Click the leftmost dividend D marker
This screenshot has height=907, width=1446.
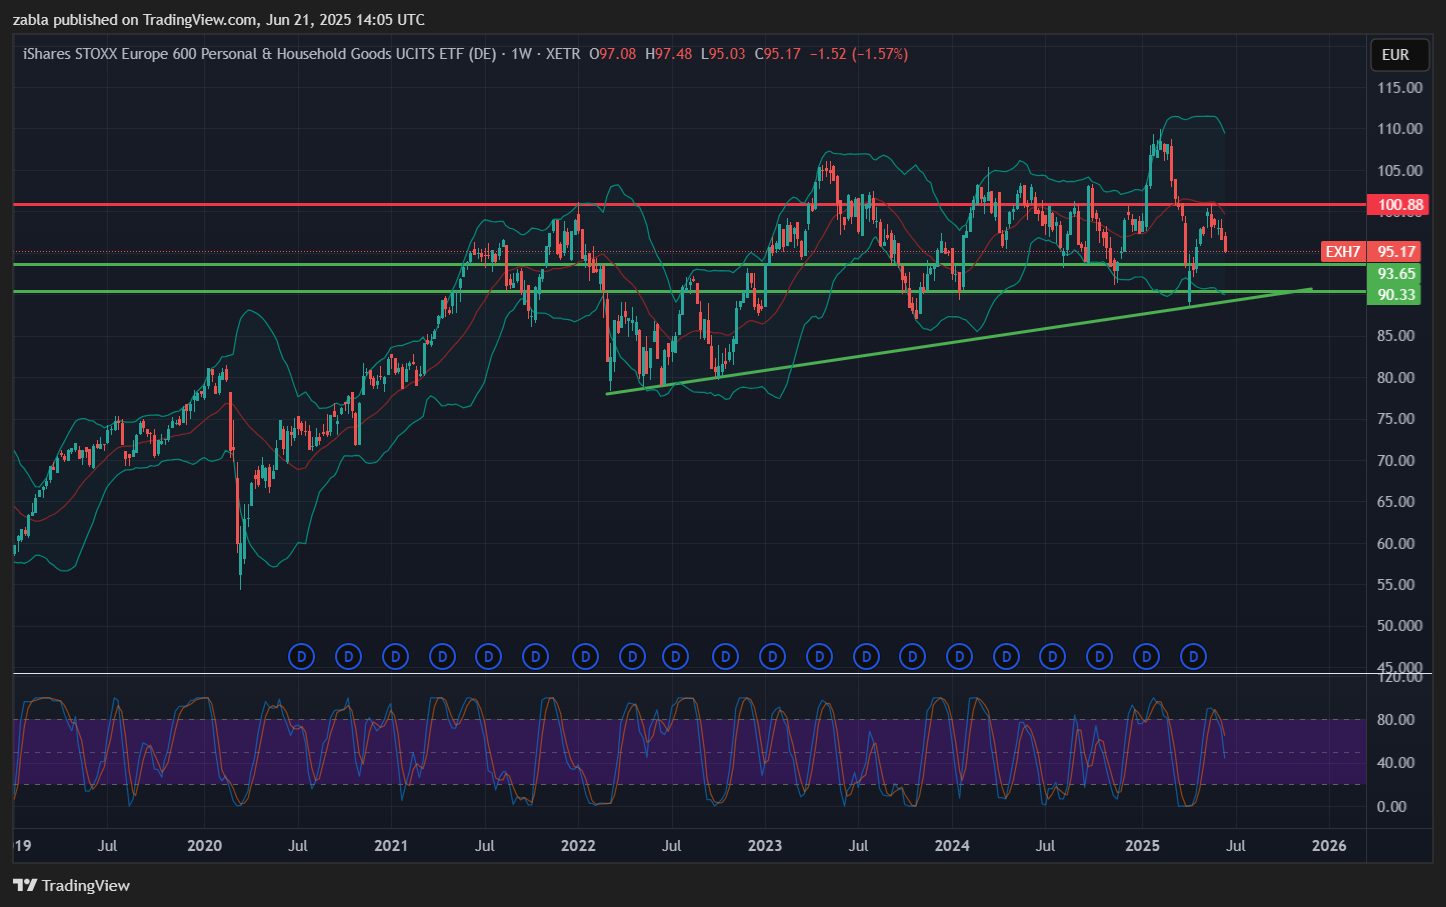[x=301, y=657]
